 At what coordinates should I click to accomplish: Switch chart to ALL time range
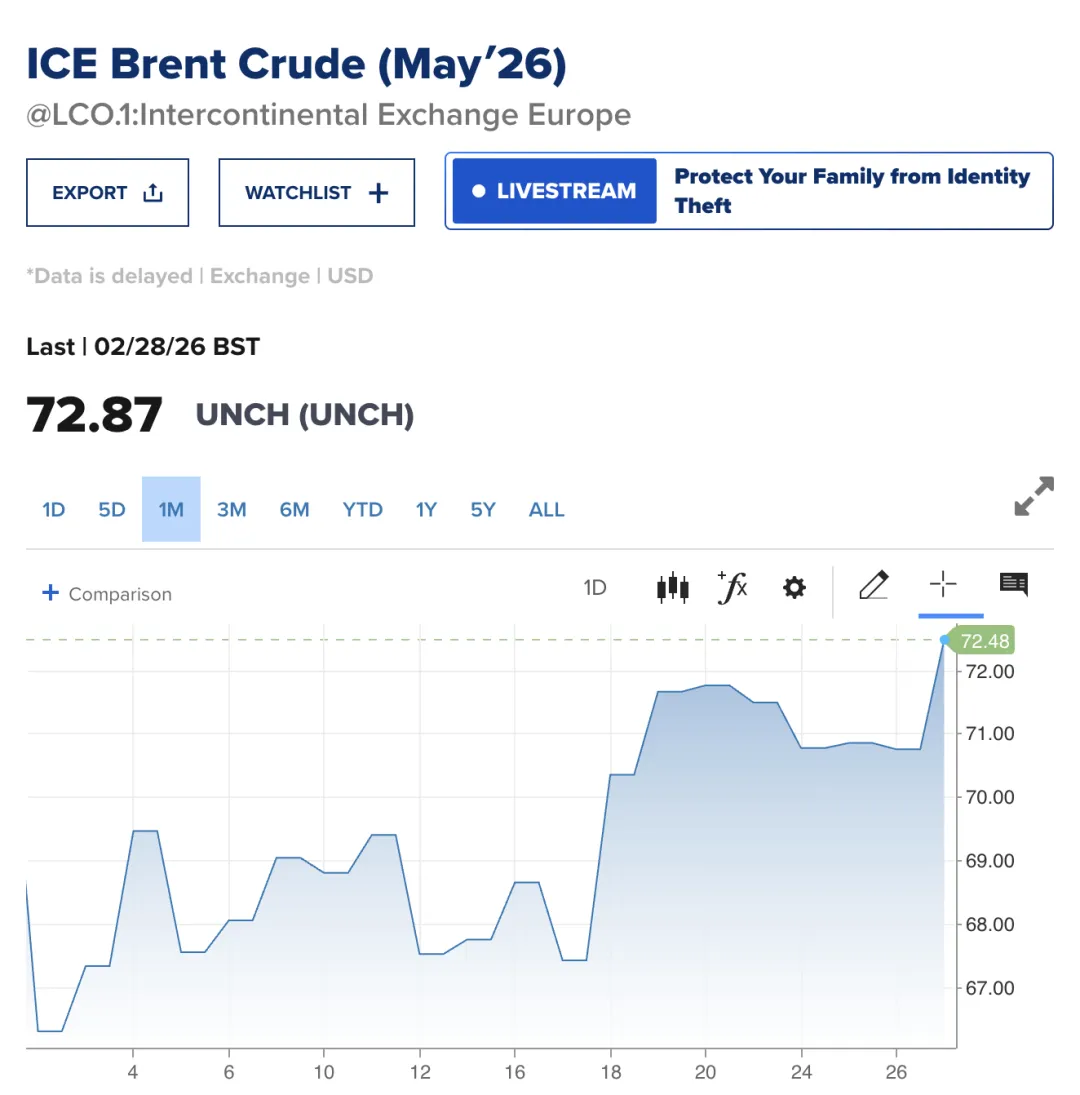[546, 510]
